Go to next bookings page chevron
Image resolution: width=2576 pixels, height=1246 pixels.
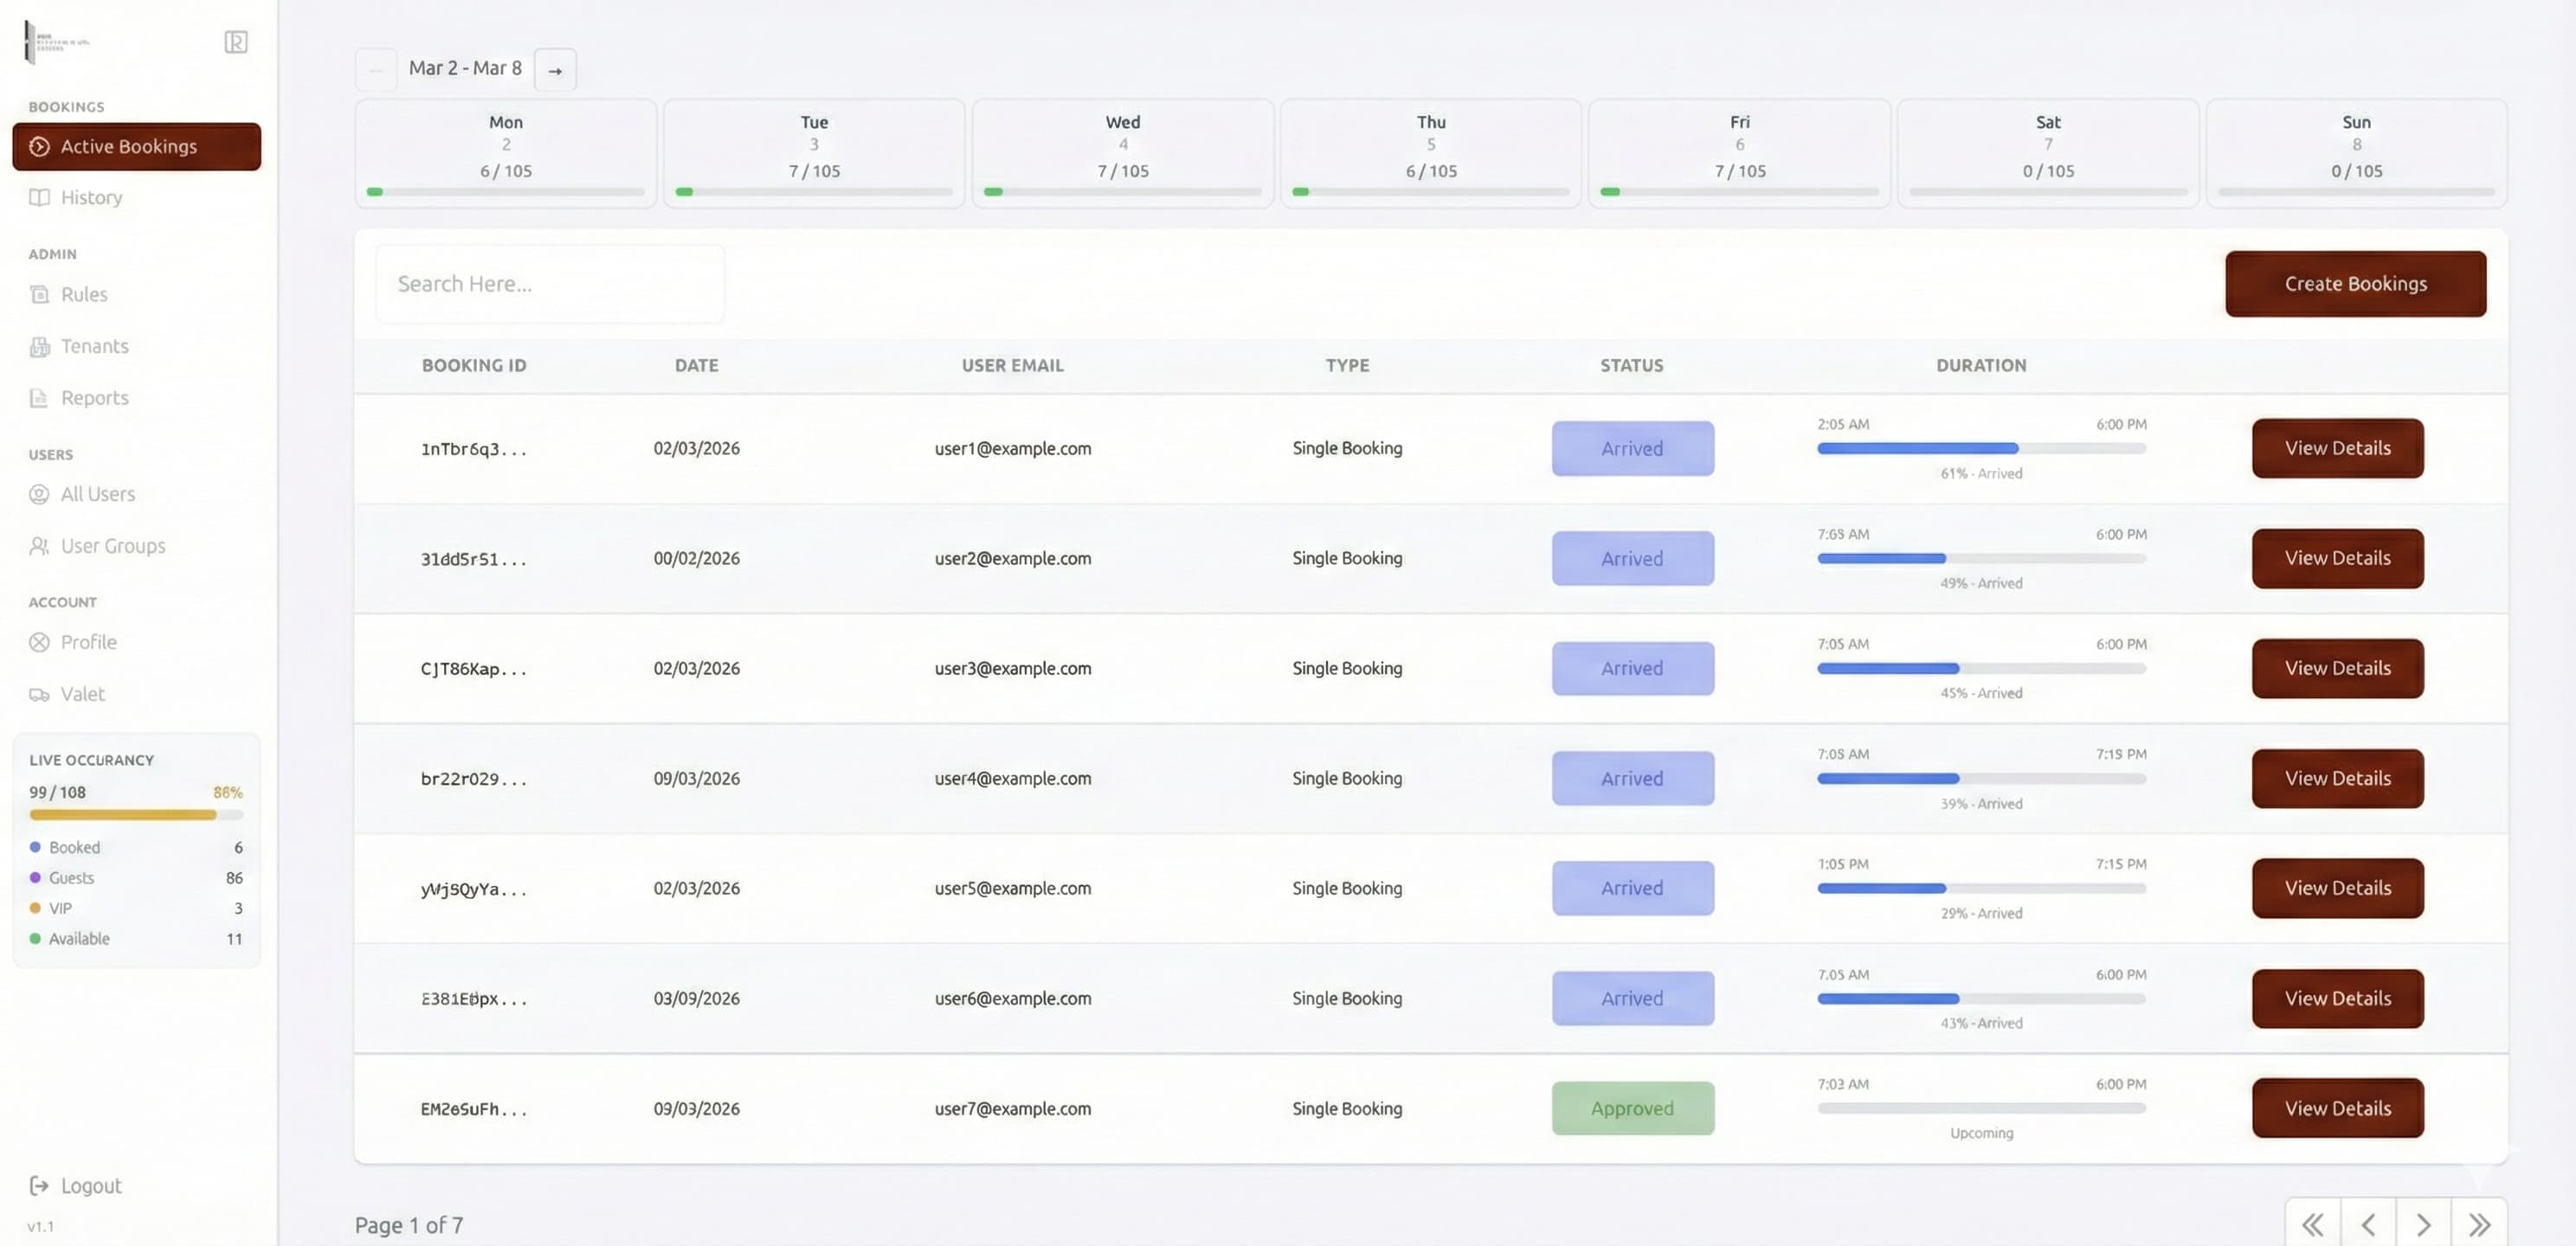click(x=2423, y=1224)
